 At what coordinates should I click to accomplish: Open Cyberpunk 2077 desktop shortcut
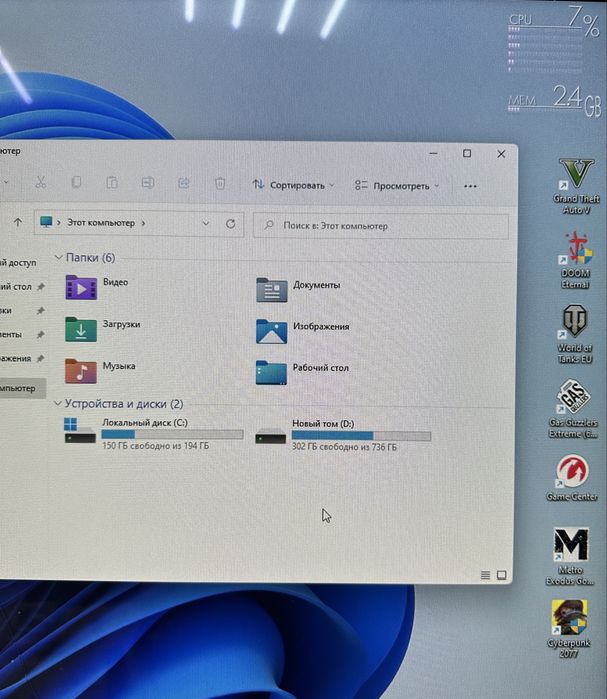click(x=569, y=629)
